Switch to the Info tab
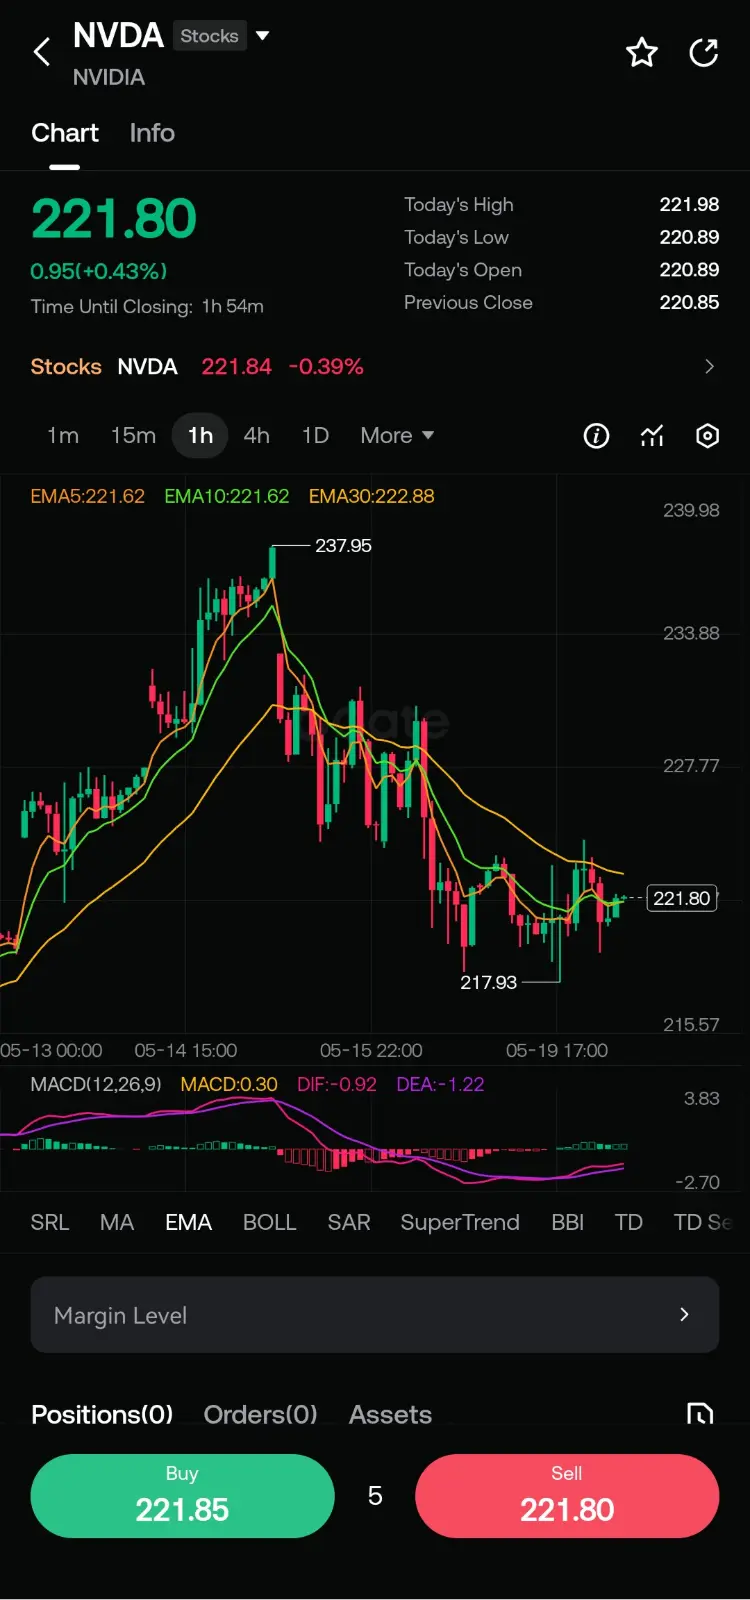This screenshot has height=1600, width=750. (x=152, y=133)
